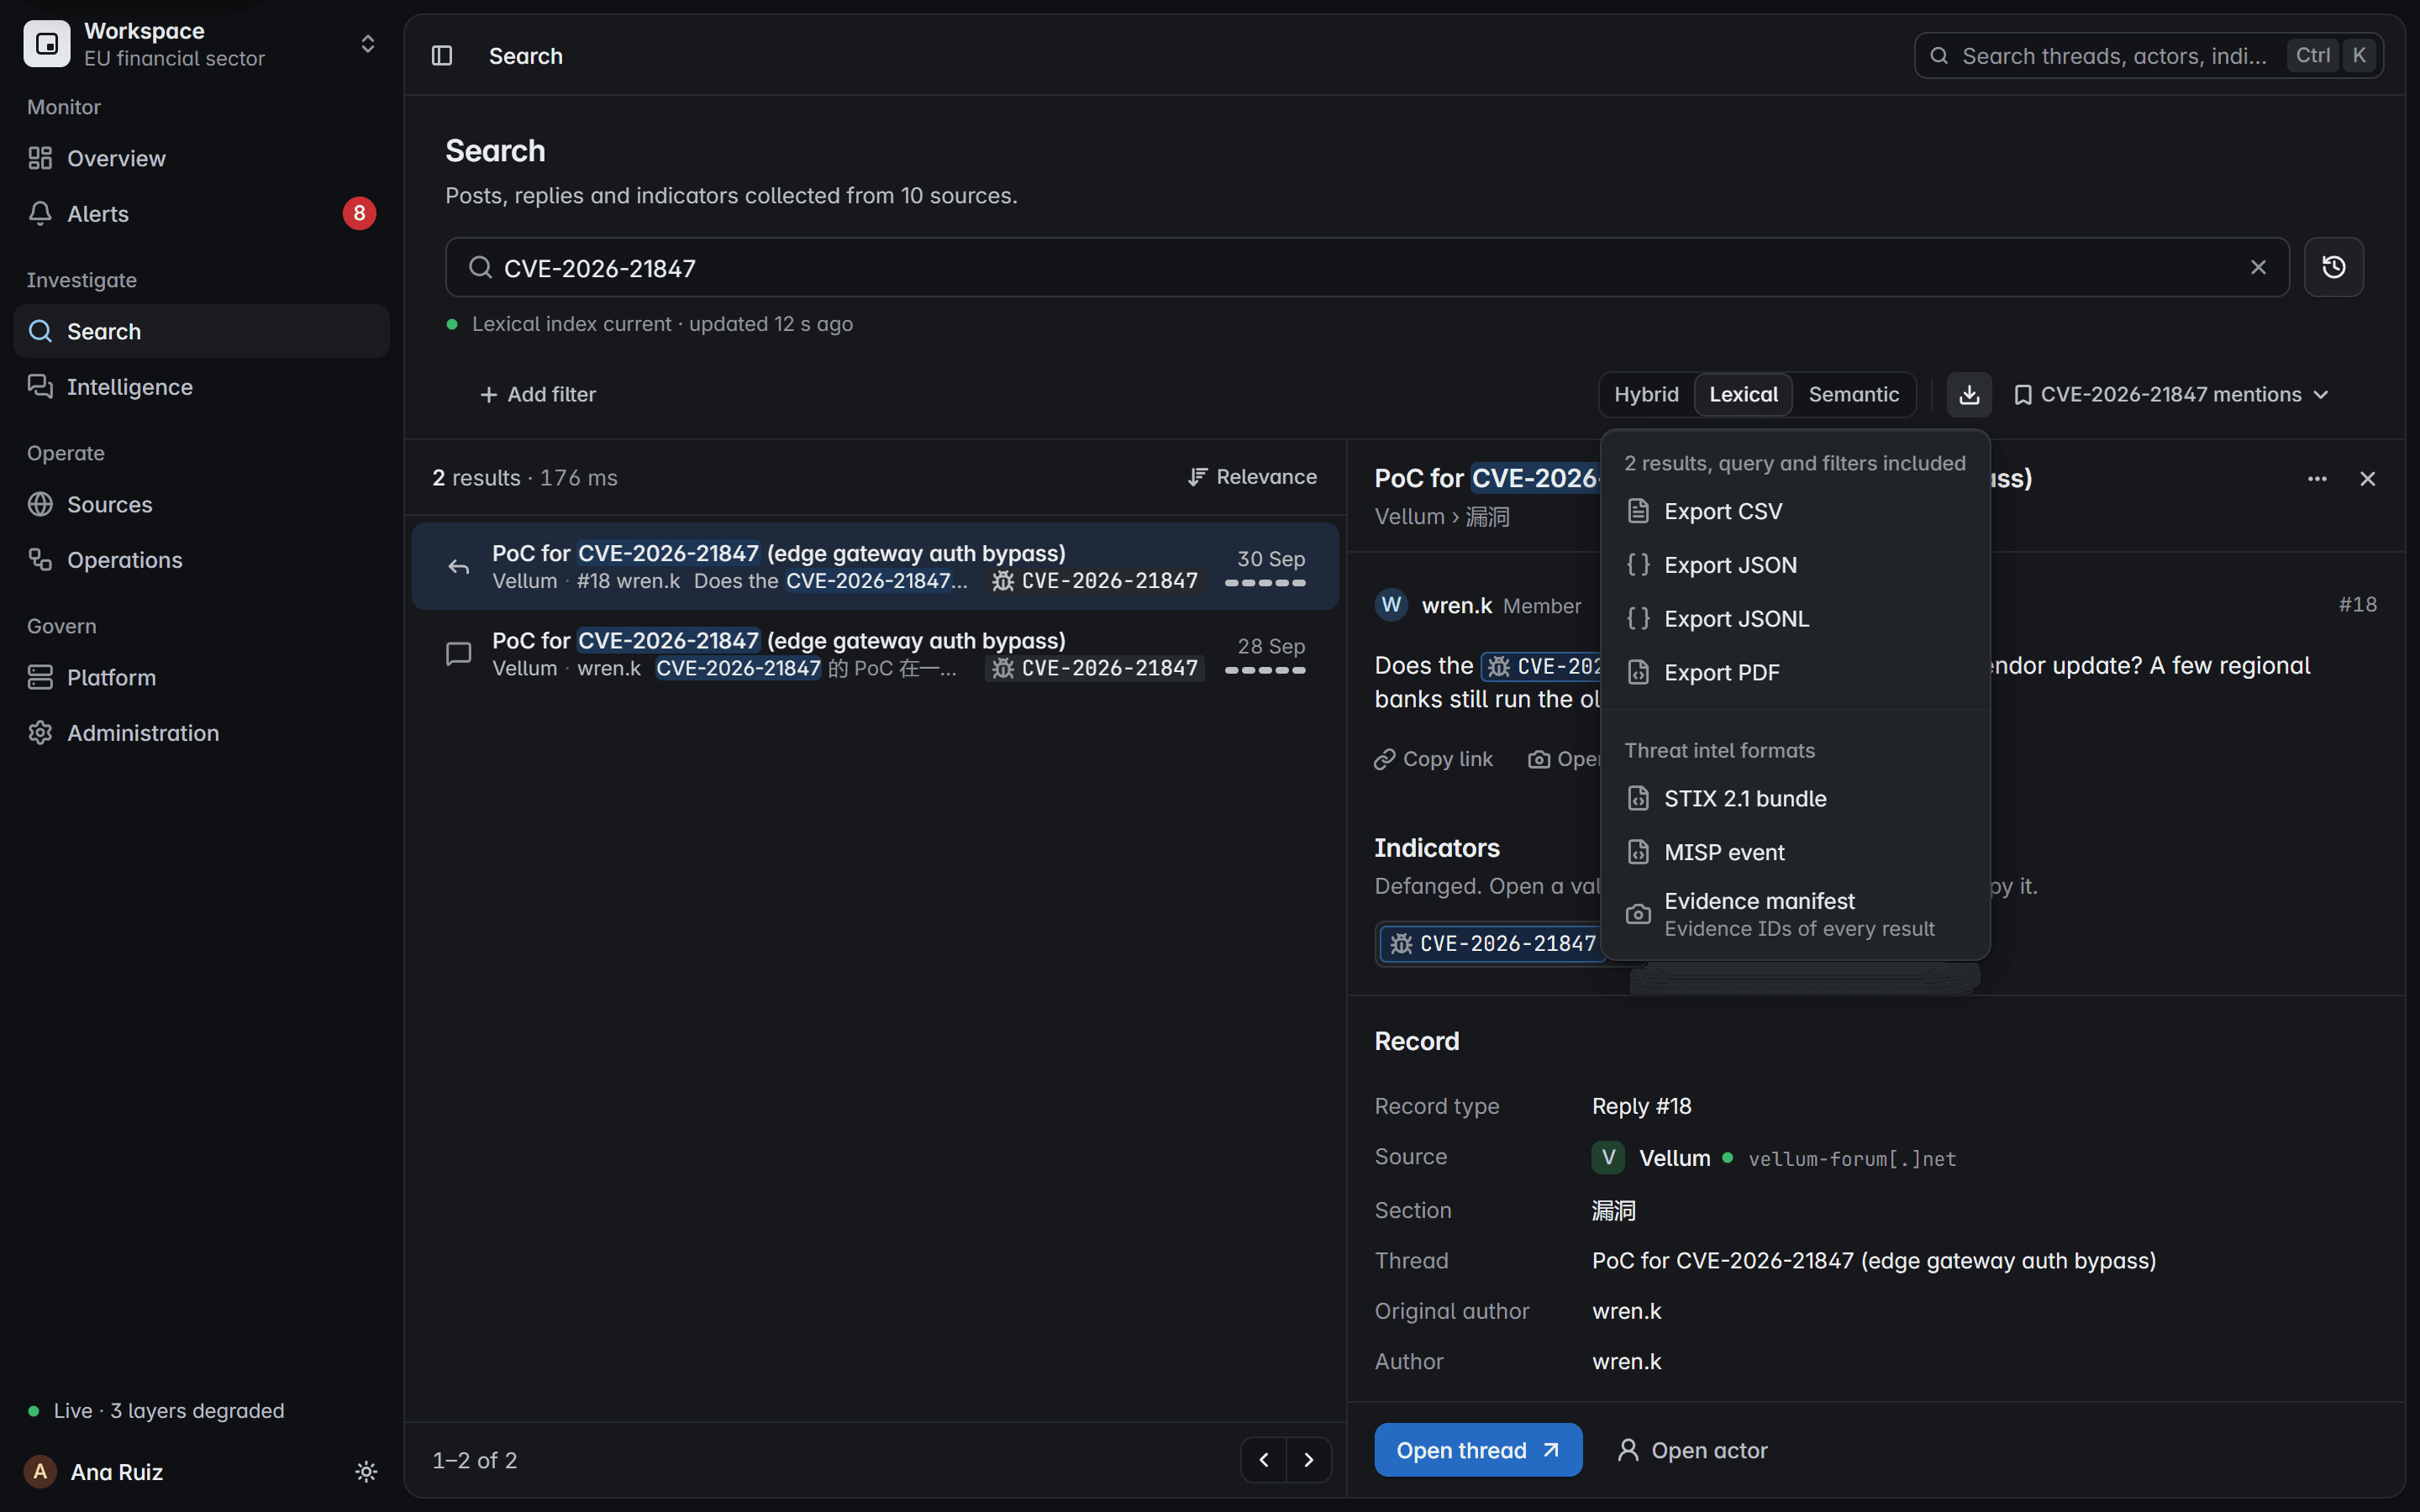
Task: Click the export download icon
Action: (x=1969, y=395)
